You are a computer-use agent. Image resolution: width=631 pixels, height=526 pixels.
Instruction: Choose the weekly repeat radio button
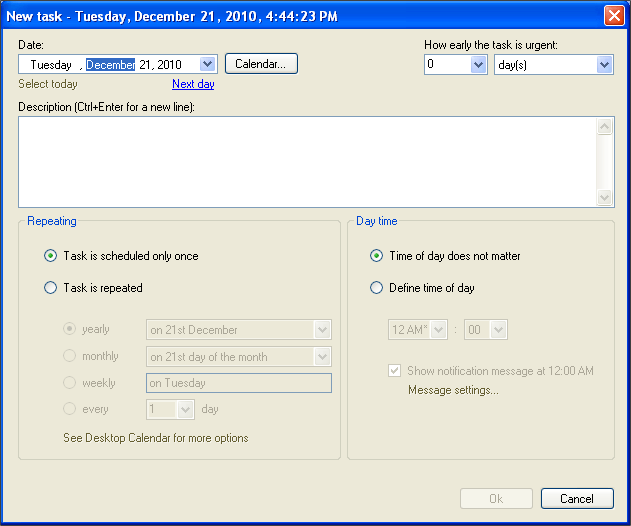click(x=69, y=382)
